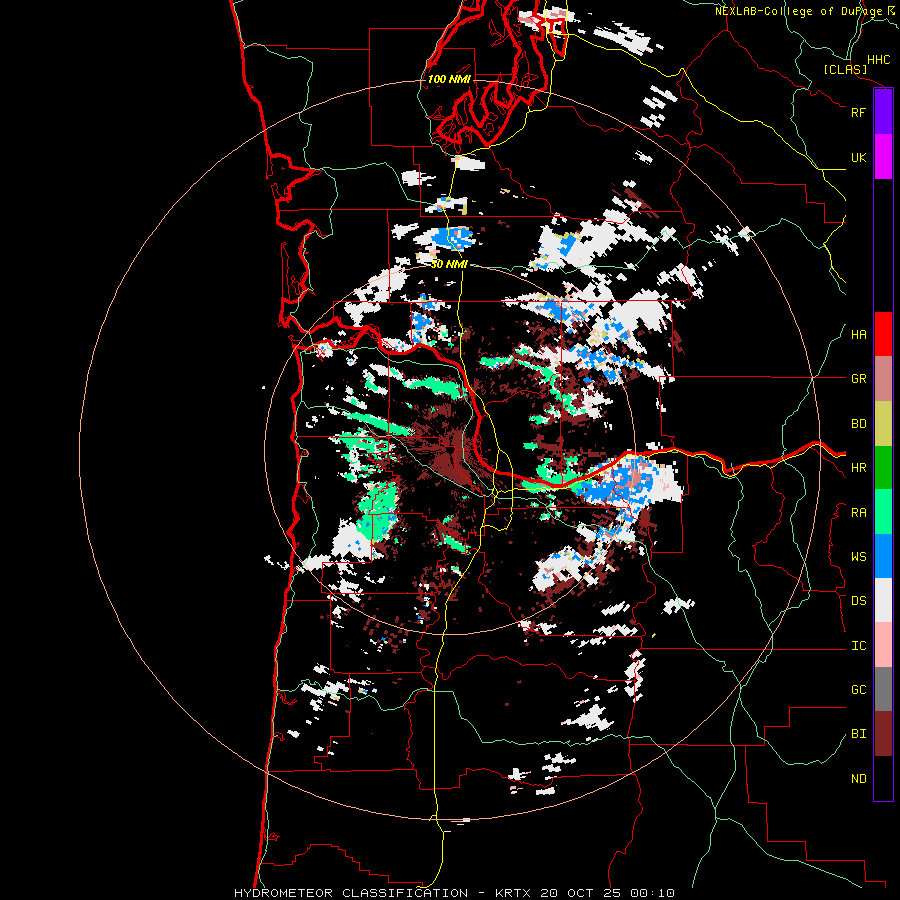
Task: Select the GC legend label
Action: pyautogui.click(x=858, y=690)
